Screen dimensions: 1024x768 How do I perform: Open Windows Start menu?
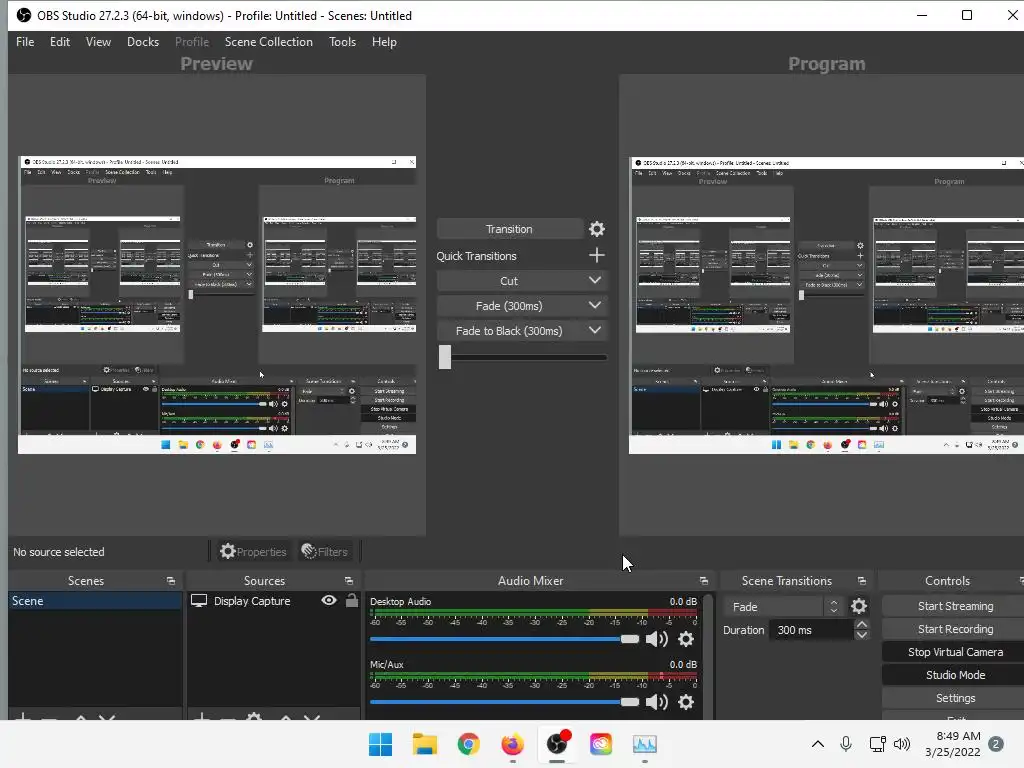(380, 744)
